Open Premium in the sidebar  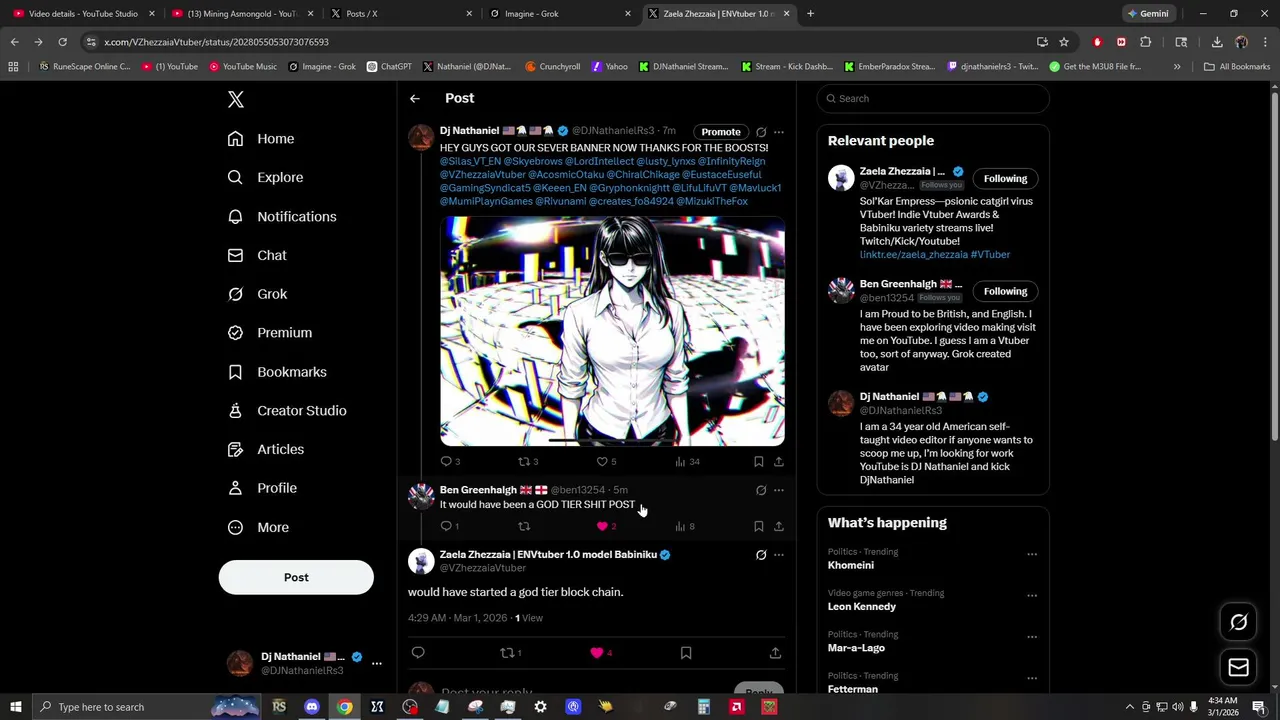coord(270,333)
